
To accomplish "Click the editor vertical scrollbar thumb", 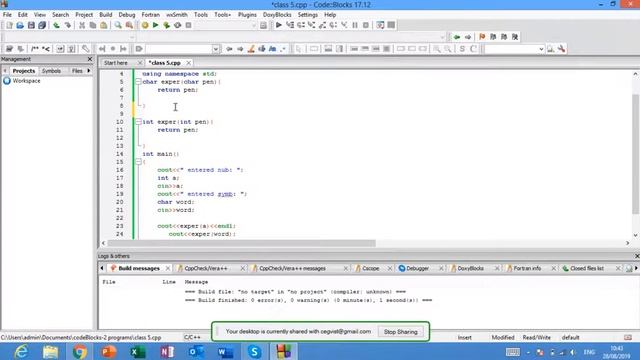I will point(636,153).
